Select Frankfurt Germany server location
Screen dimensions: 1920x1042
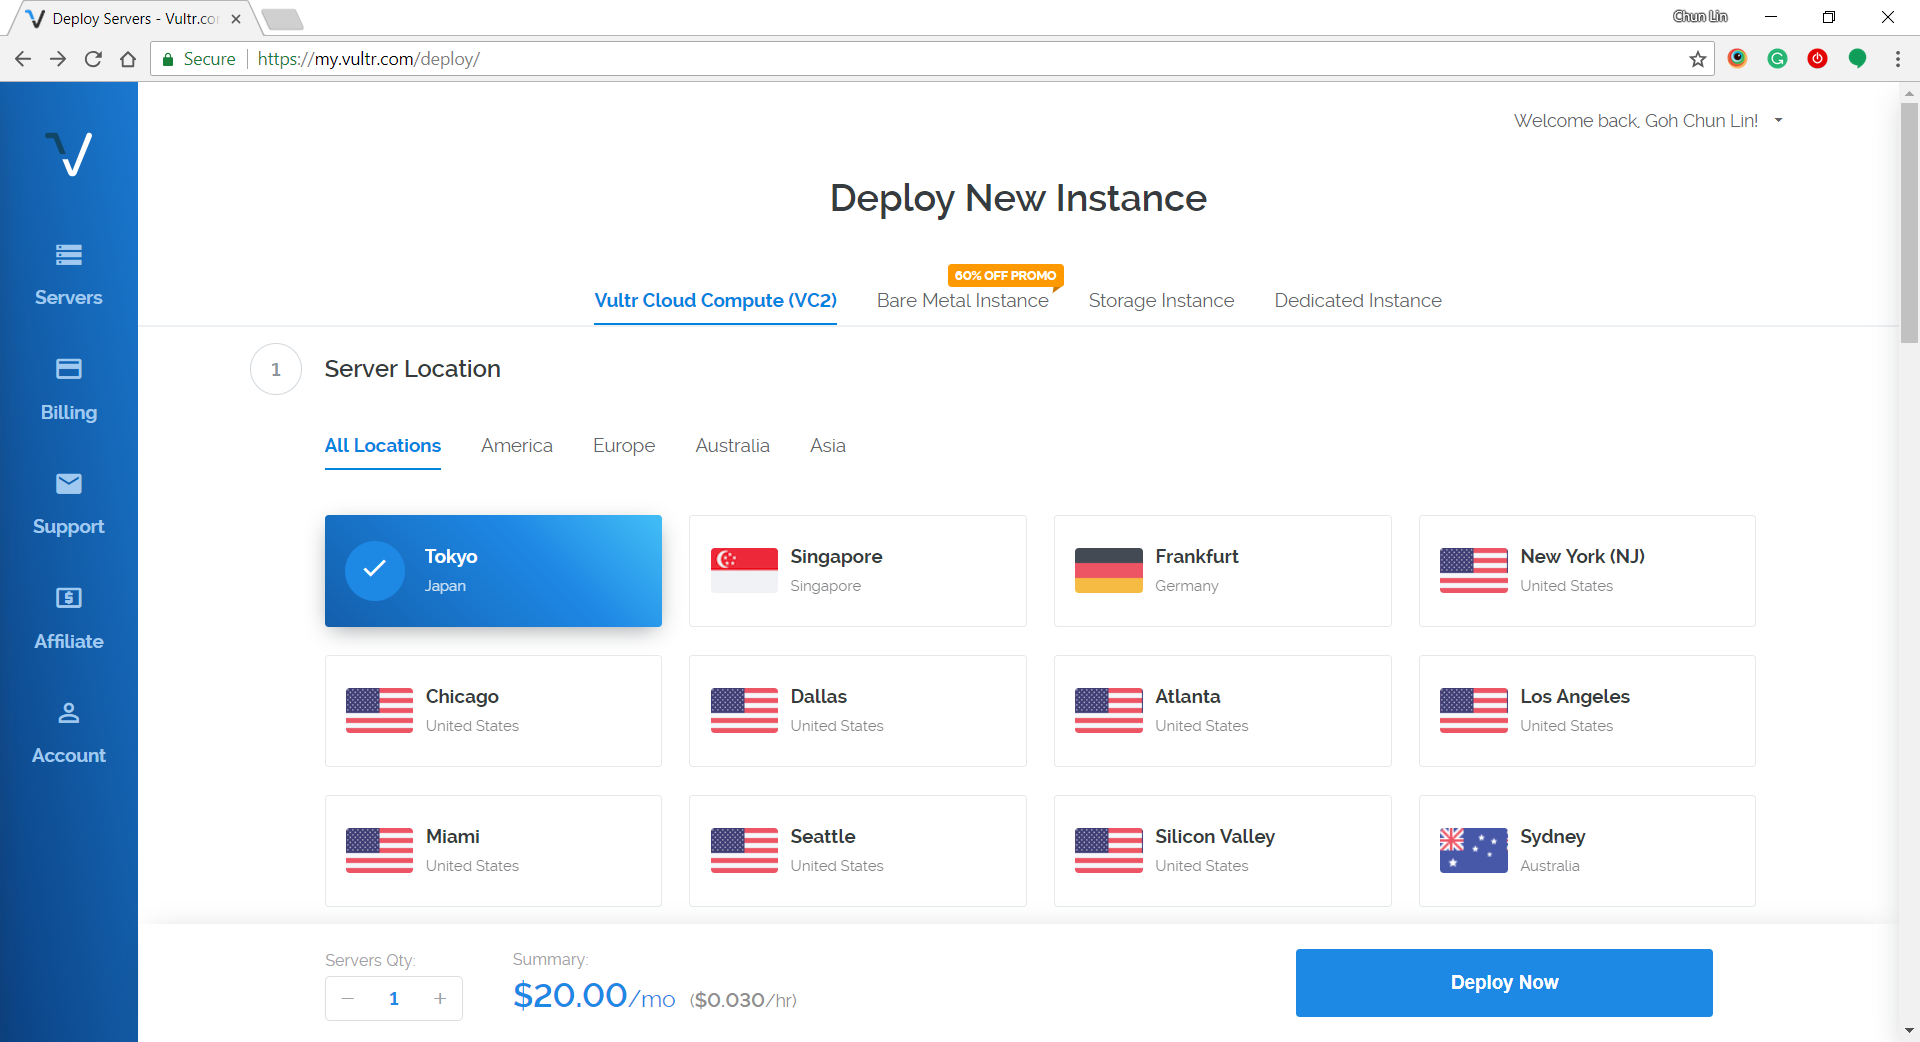tap(1222, 571)
